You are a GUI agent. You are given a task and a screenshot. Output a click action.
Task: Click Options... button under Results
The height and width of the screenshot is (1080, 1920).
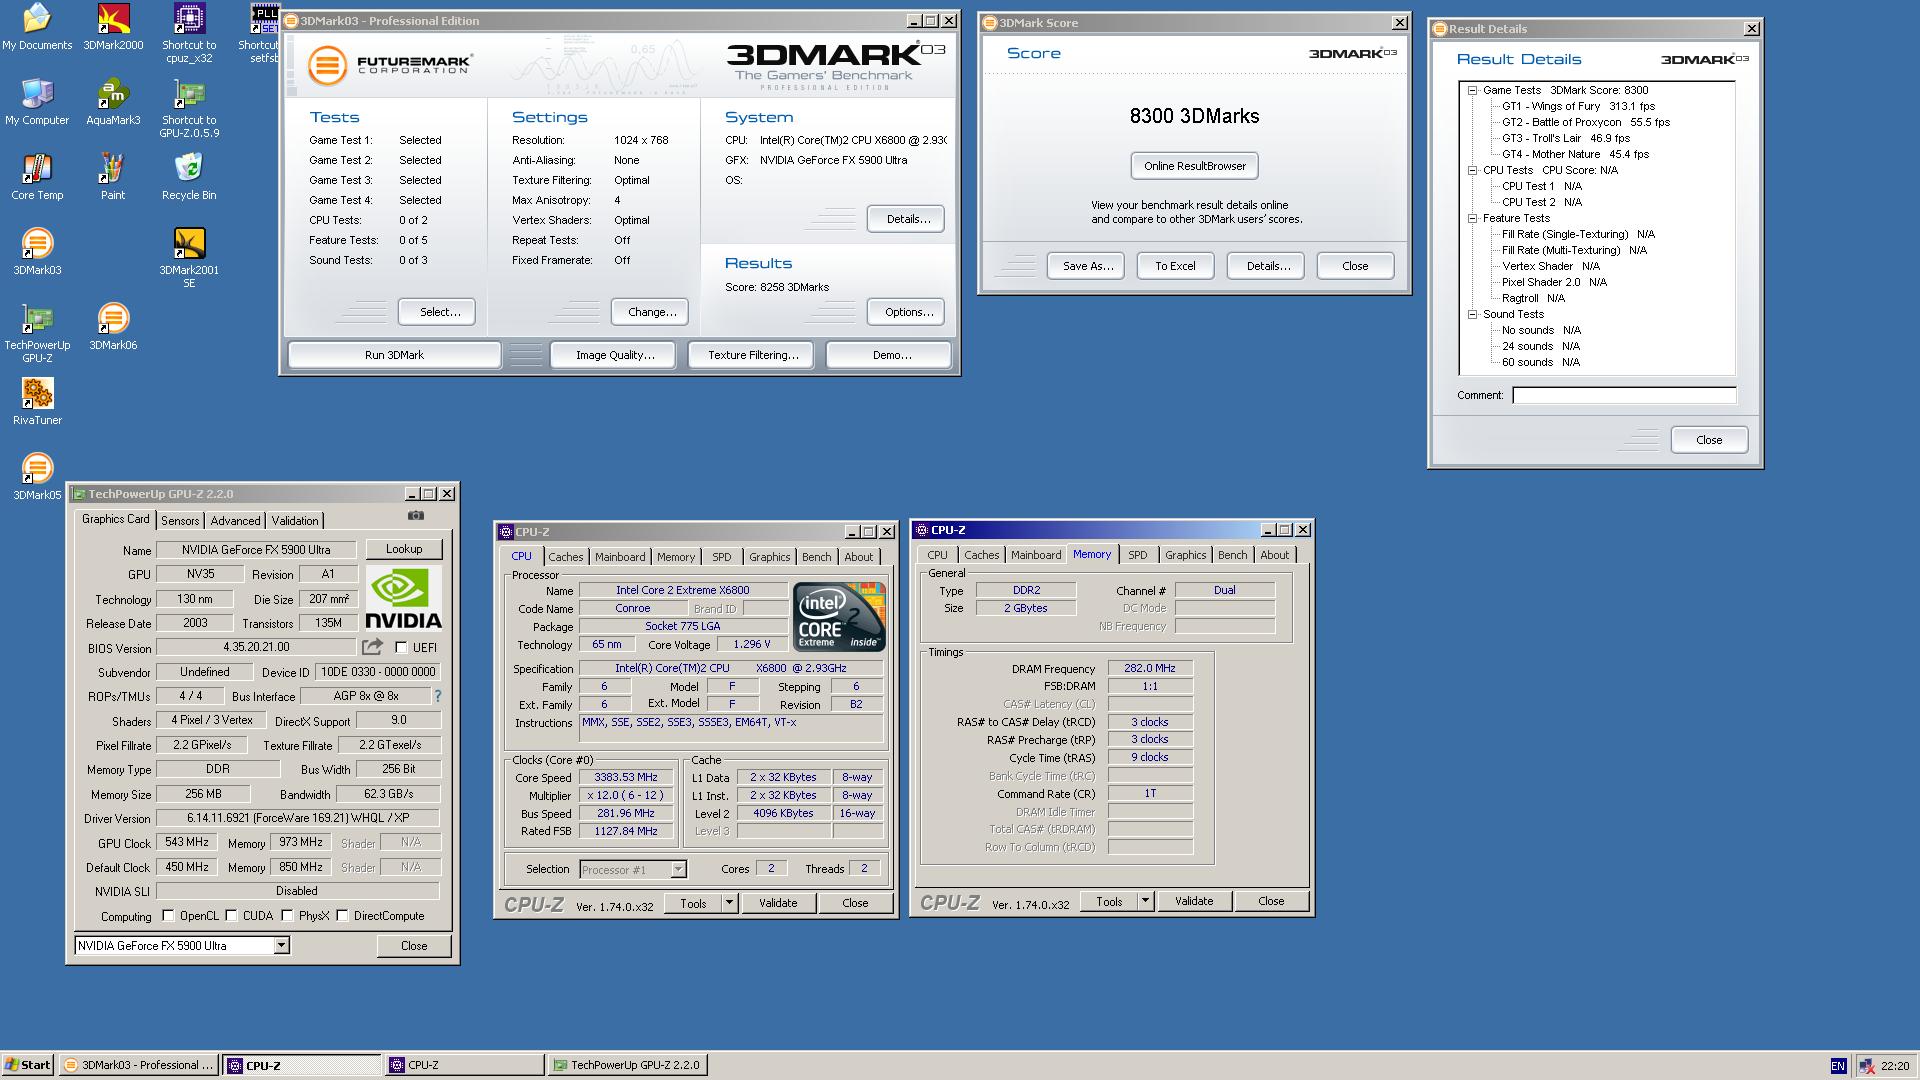[908, 312]
